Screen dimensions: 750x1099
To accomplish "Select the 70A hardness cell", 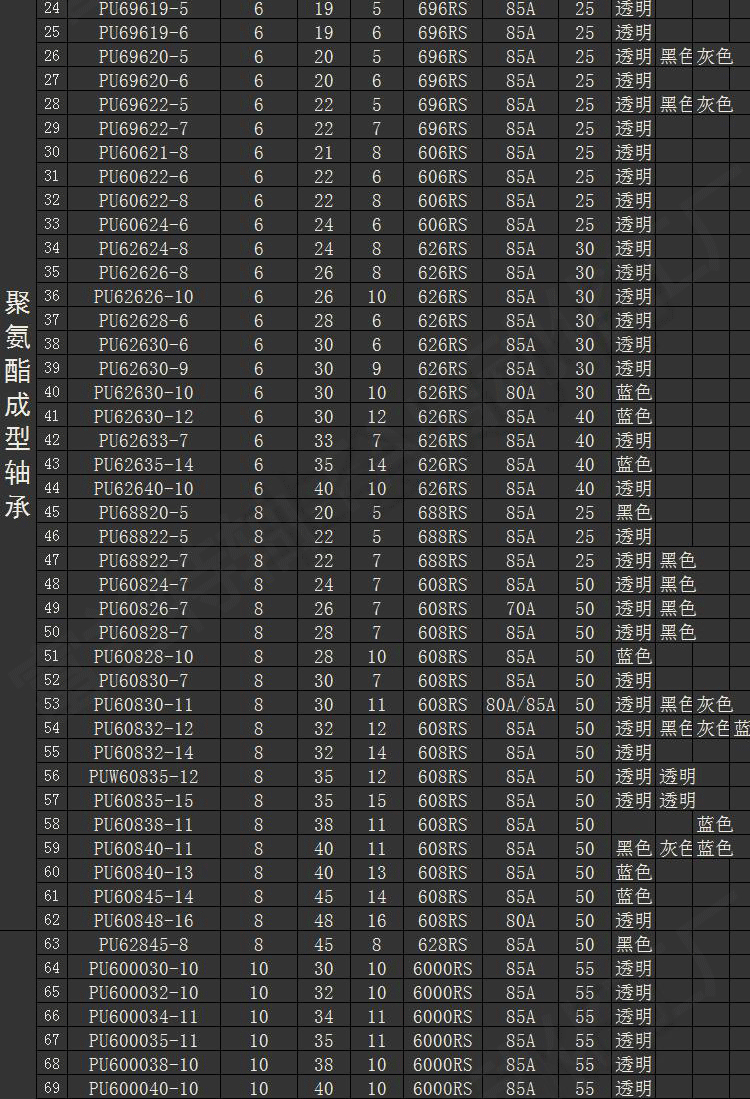I will 520,609.
